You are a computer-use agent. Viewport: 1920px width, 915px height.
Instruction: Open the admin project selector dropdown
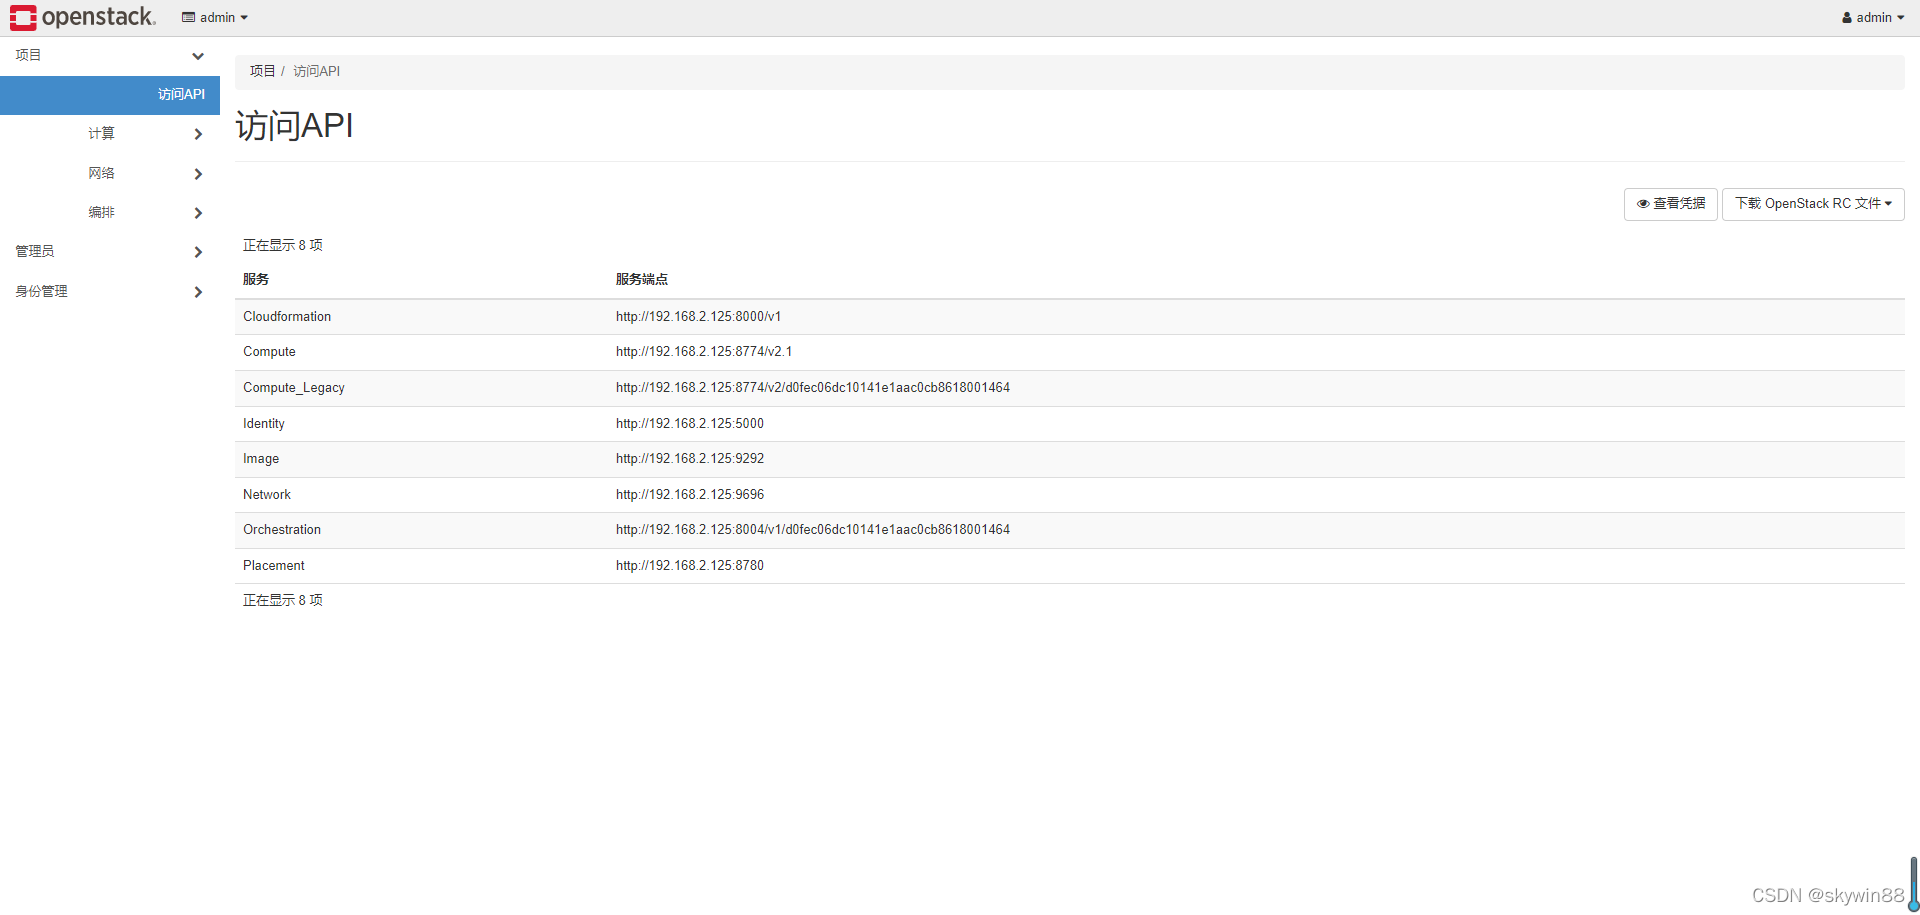(215, 17)
